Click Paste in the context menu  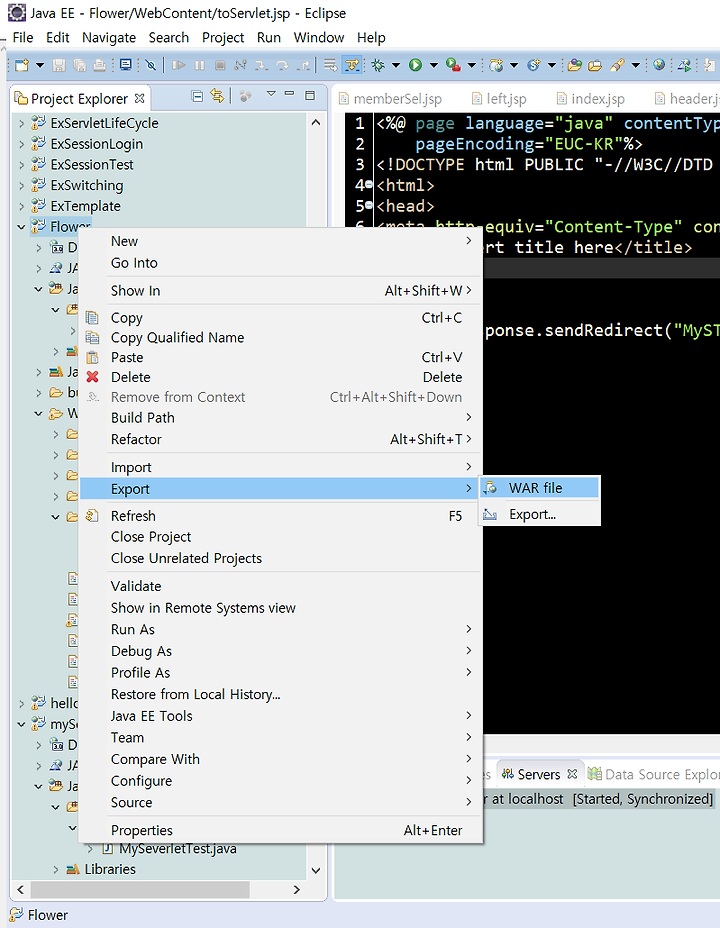point(280,357)
